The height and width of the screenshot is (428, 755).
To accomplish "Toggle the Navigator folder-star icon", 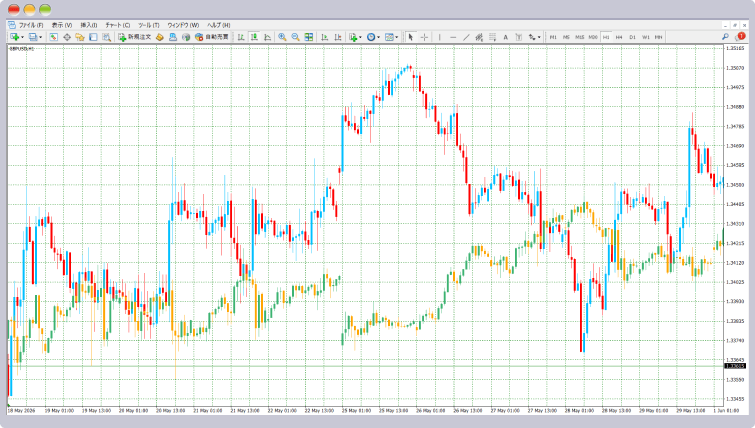I will pyautogui.click(x=80, y=37).
